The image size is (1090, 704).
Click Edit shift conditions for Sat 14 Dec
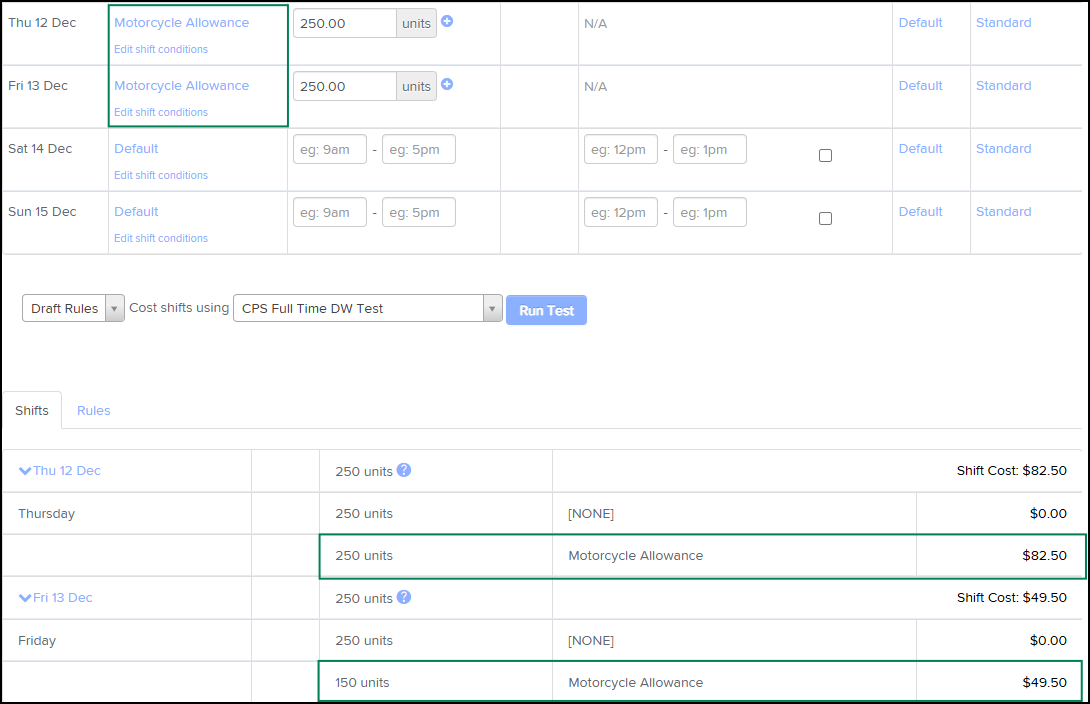click(161, 175)
